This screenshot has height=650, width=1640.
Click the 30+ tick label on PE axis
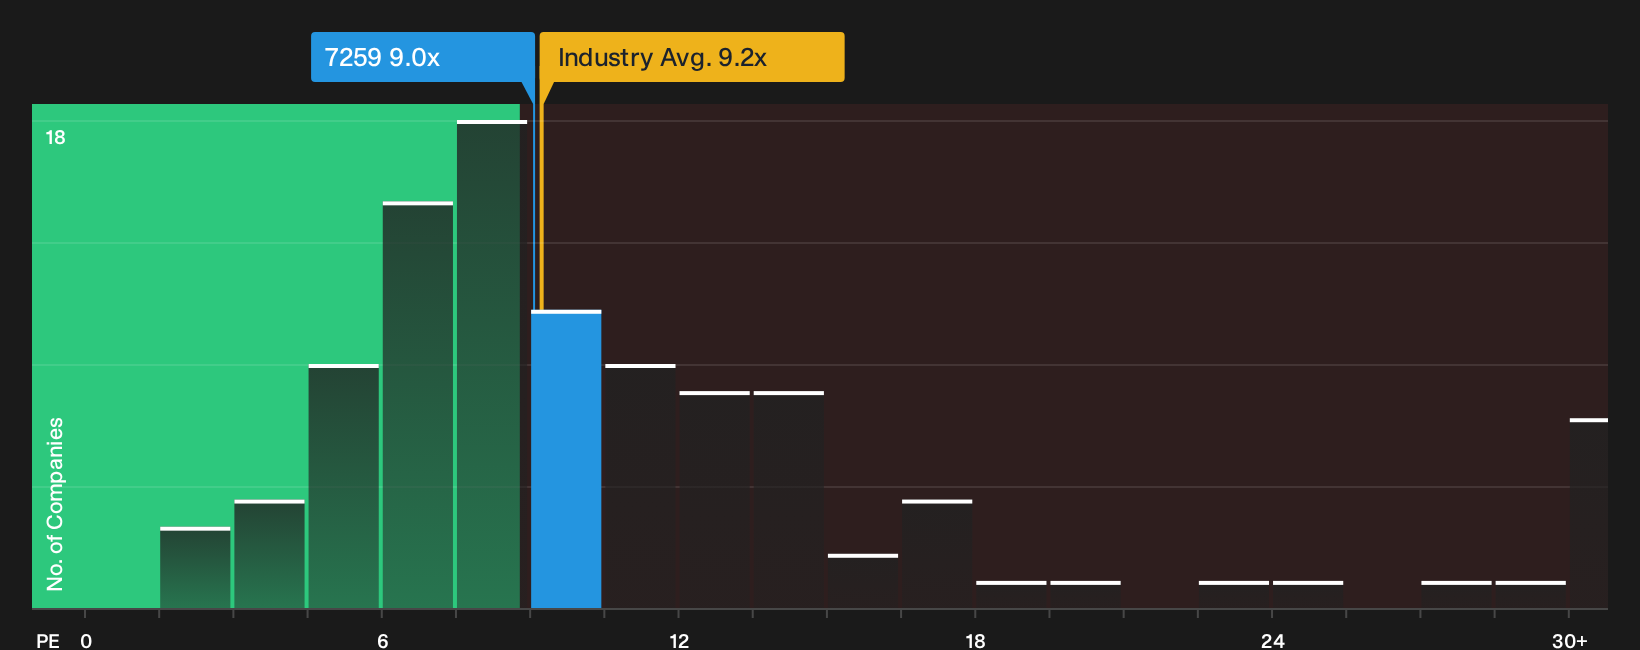point(1569,641)
